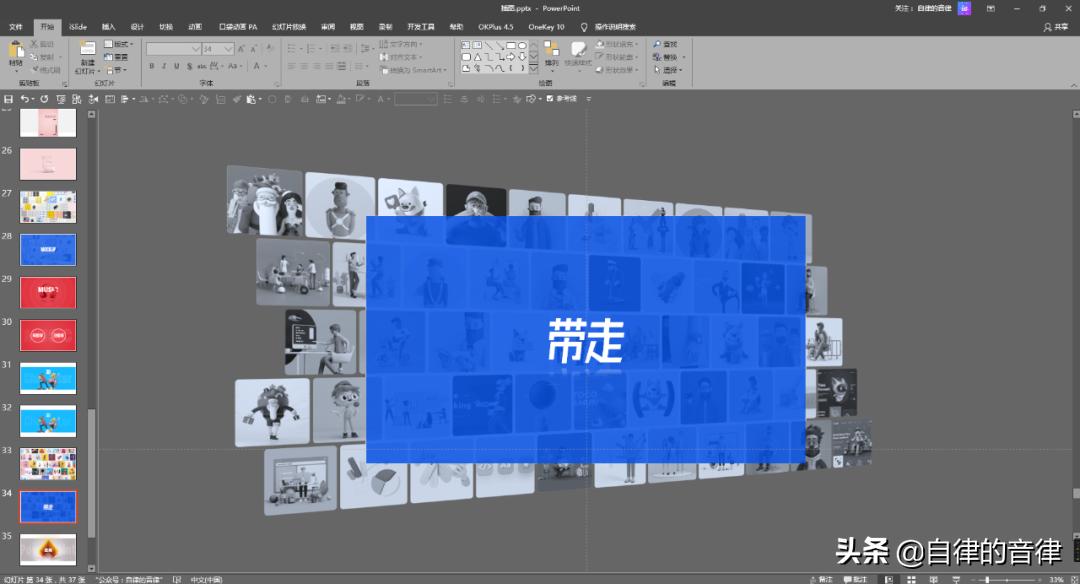This screenshot has width=1080, height=584.
Task: Expand the shapes gallery More arrow
Action: (x=534, y=69)
